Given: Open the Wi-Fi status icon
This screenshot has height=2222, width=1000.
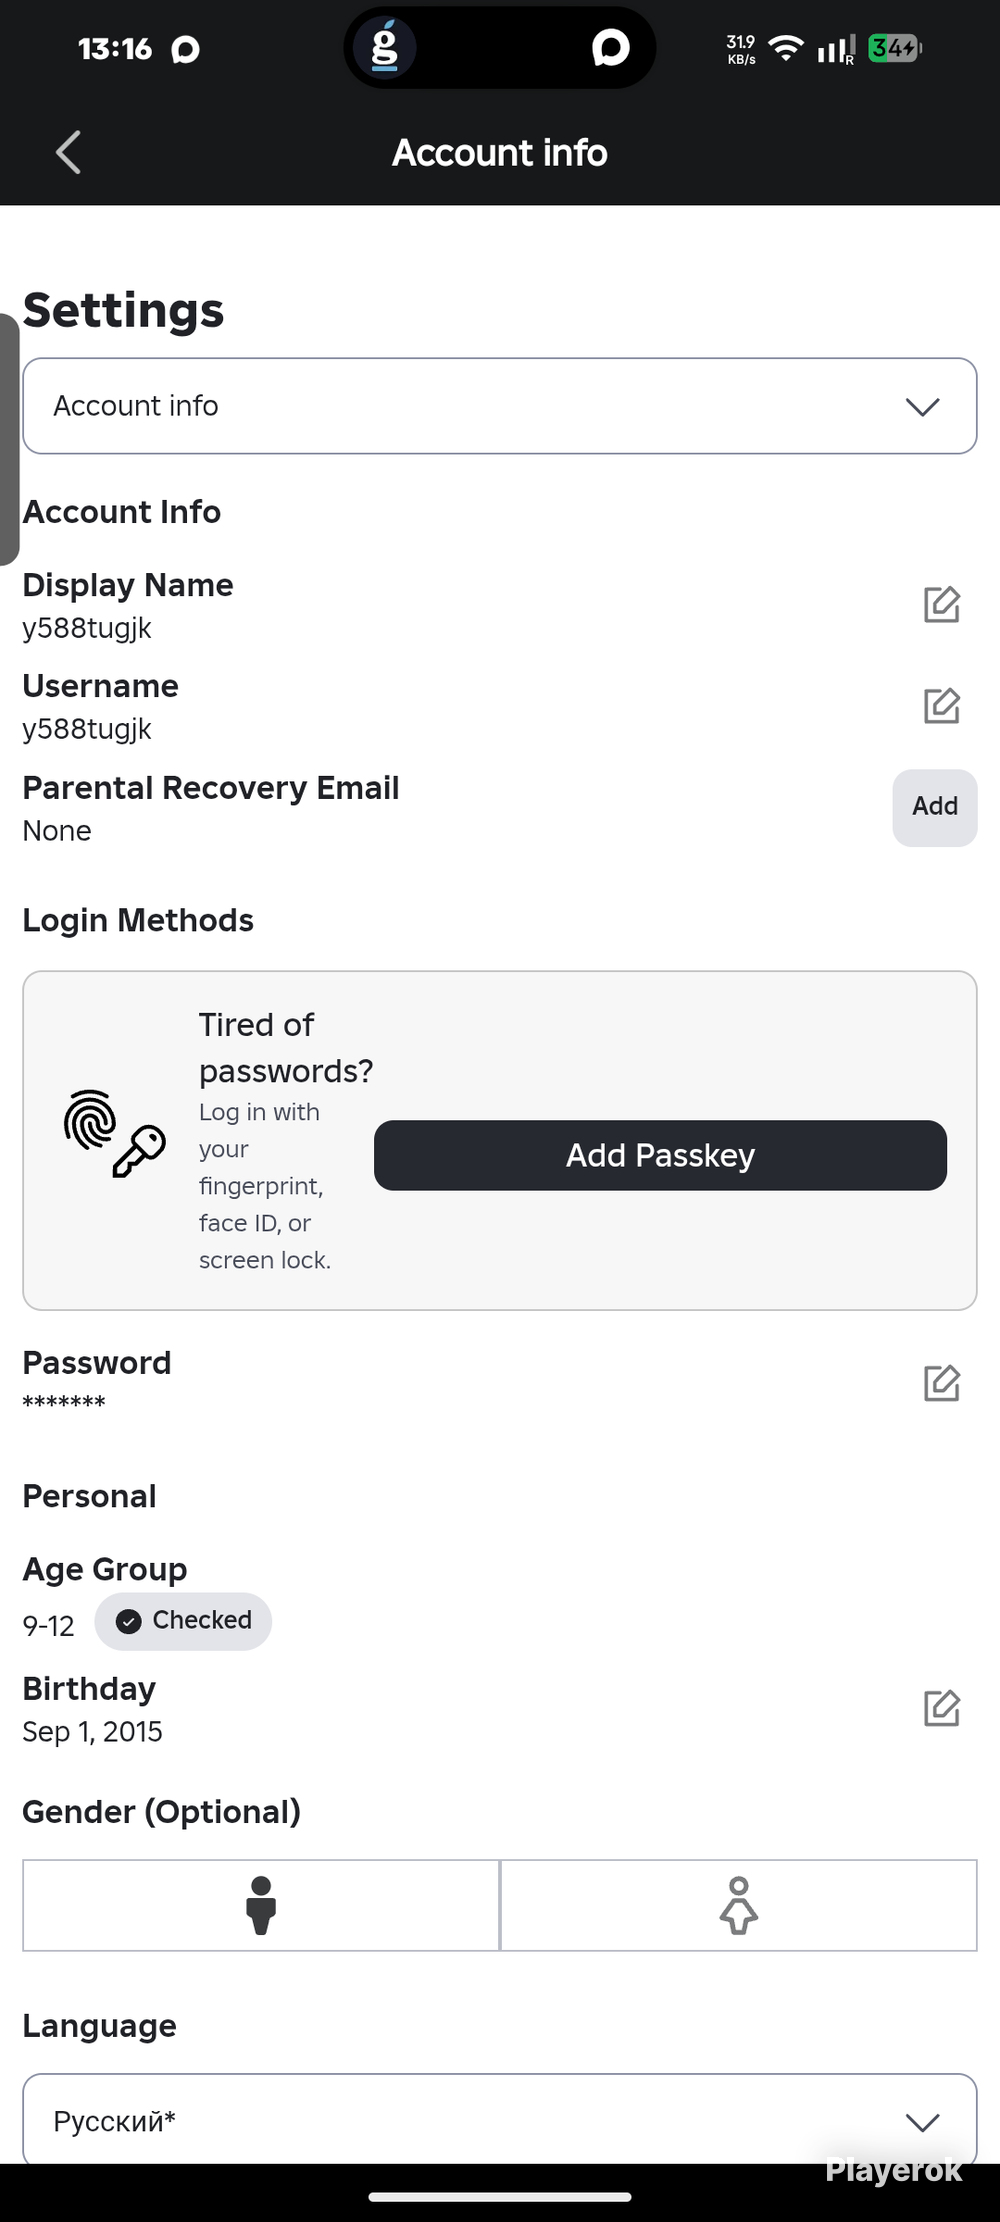Looking at the screenshot, I should 787,48.
